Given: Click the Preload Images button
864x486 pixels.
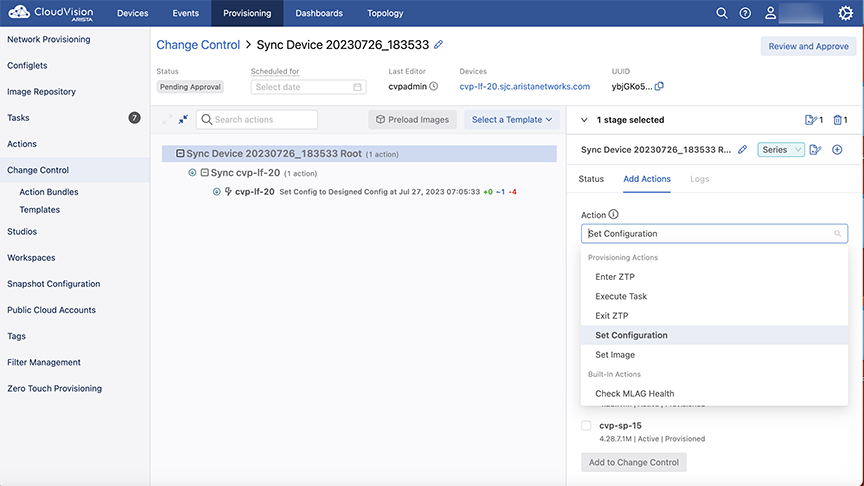Looking at the screenshot, I should (413, 120).
